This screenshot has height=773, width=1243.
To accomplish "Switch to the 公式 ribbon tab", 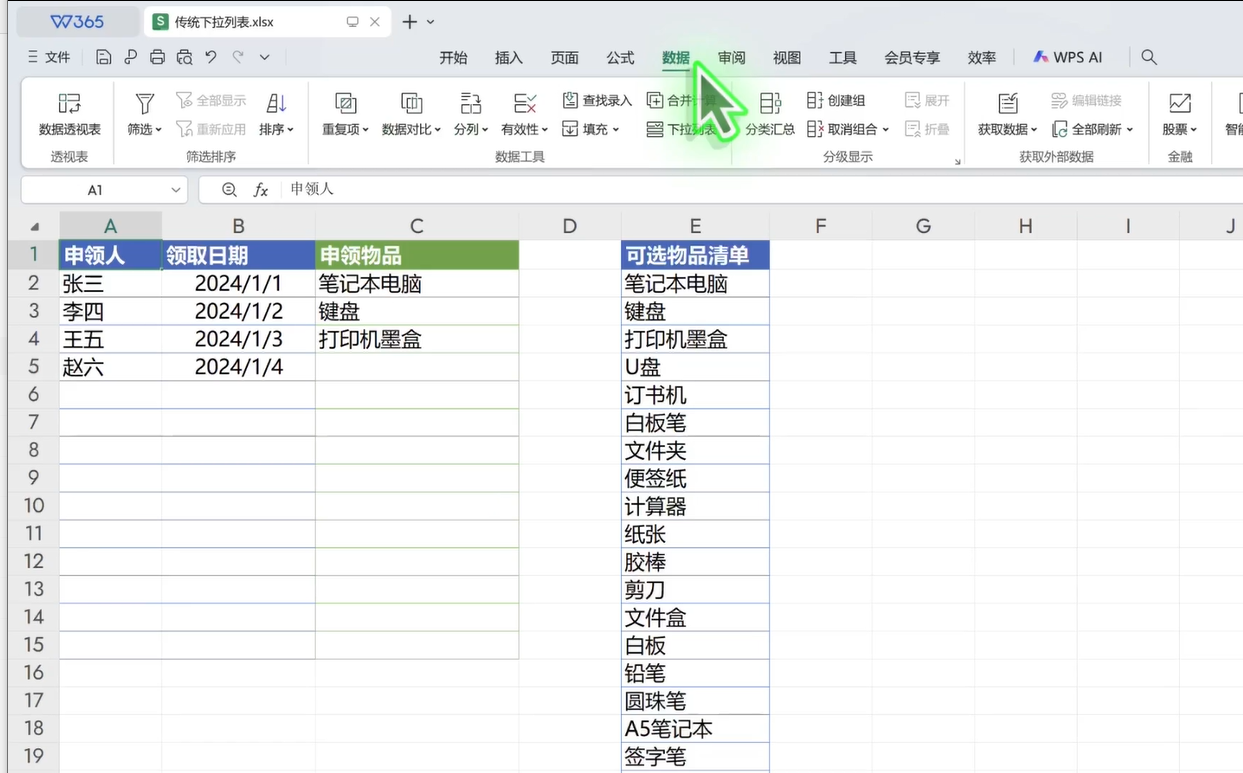I will click(x=620, y=58).
